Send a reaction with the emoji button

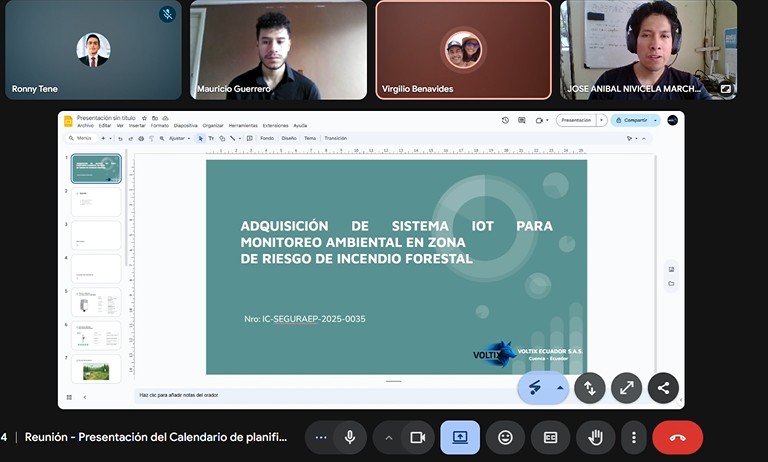pyautogui.click(x=505, y=438)
